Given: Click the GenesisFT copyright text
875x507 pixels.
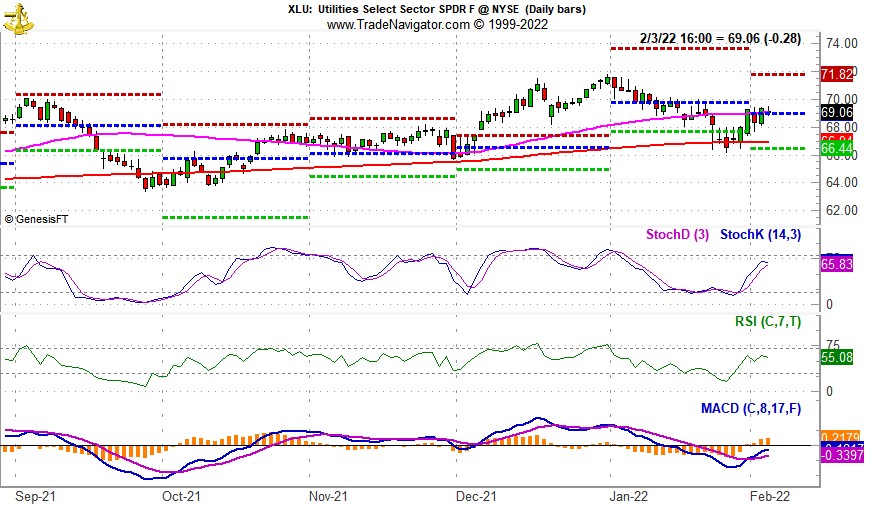Looking at the screenshot, I should tap(37, 219).
